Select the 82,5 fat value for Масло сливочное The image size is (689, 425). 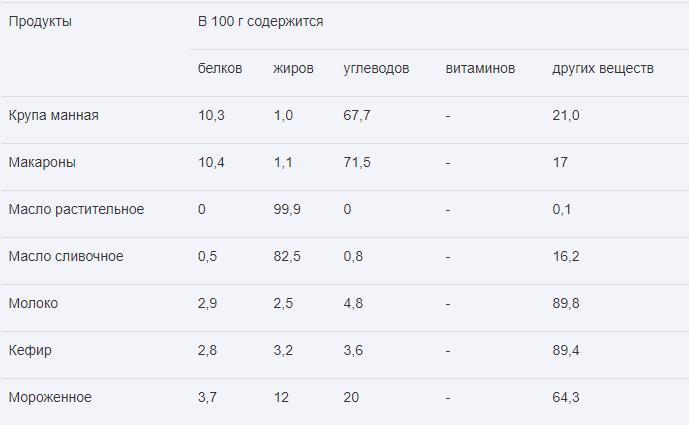click(x=287, y=256)
